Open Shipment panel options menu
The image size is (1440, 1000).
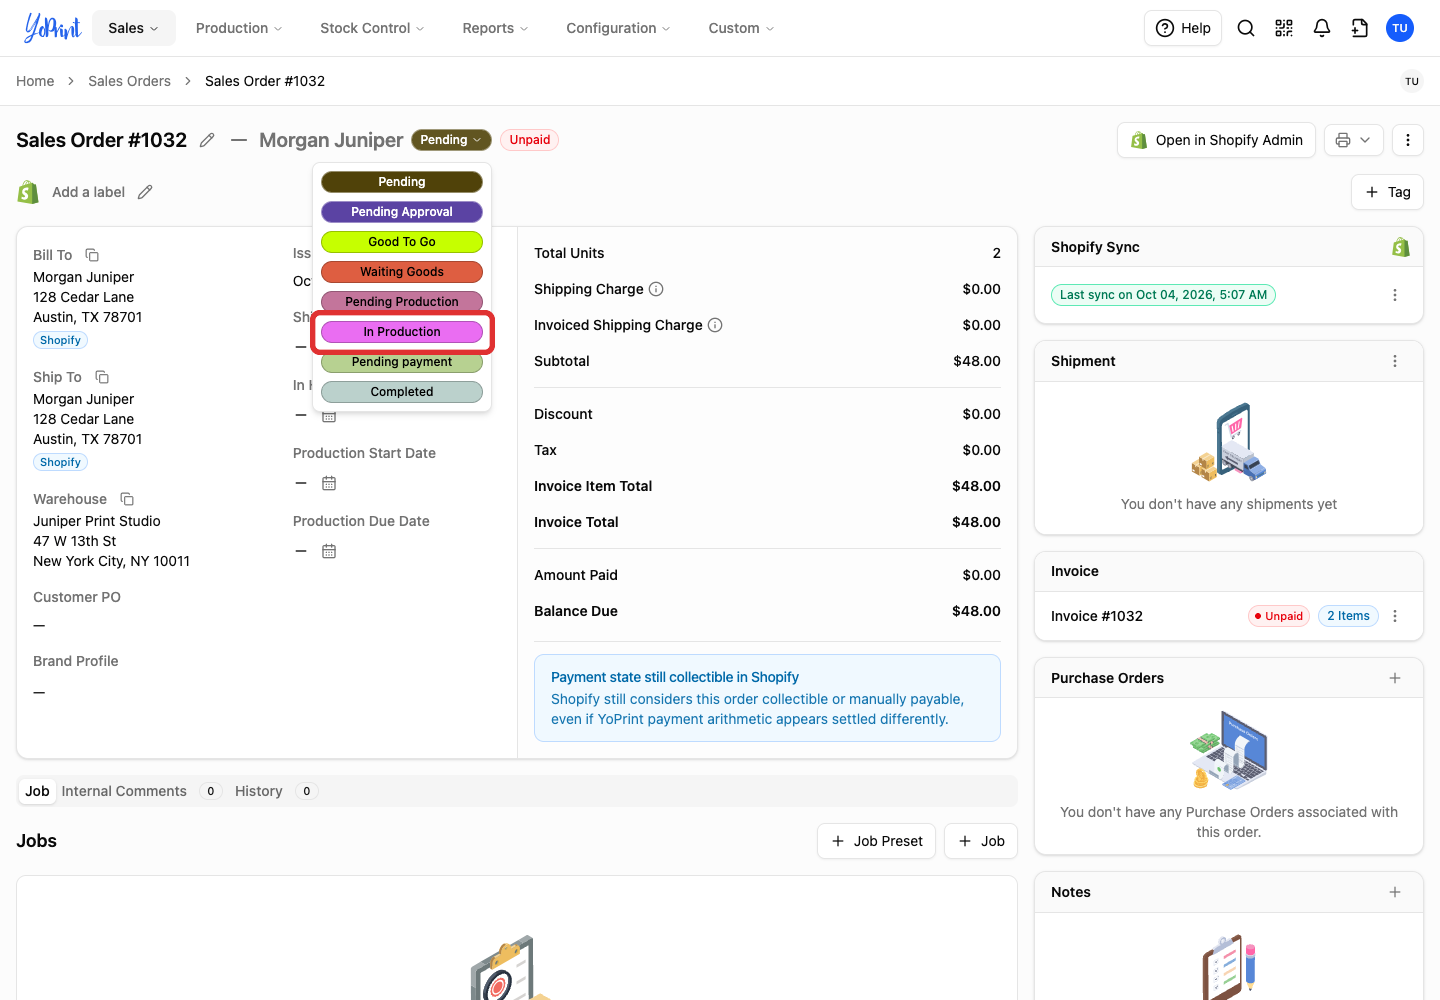click(x=1395, y=361)
